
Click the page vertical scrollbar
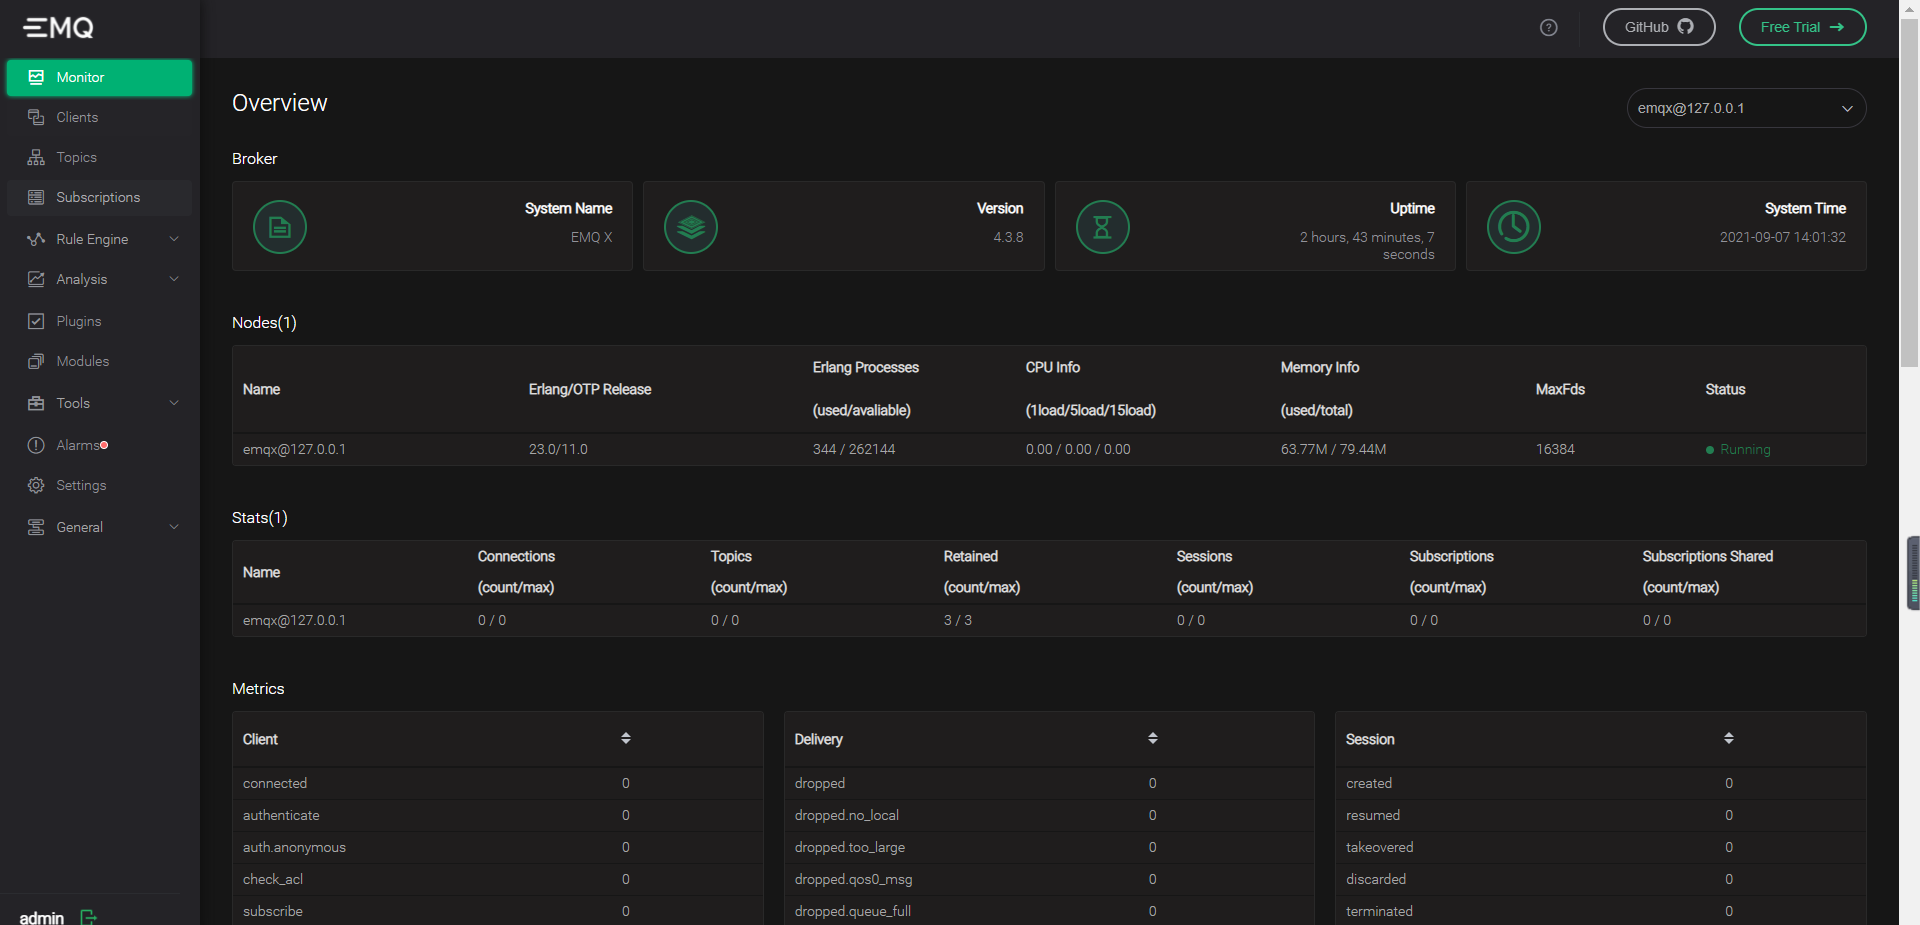(x=1909, y=193)
